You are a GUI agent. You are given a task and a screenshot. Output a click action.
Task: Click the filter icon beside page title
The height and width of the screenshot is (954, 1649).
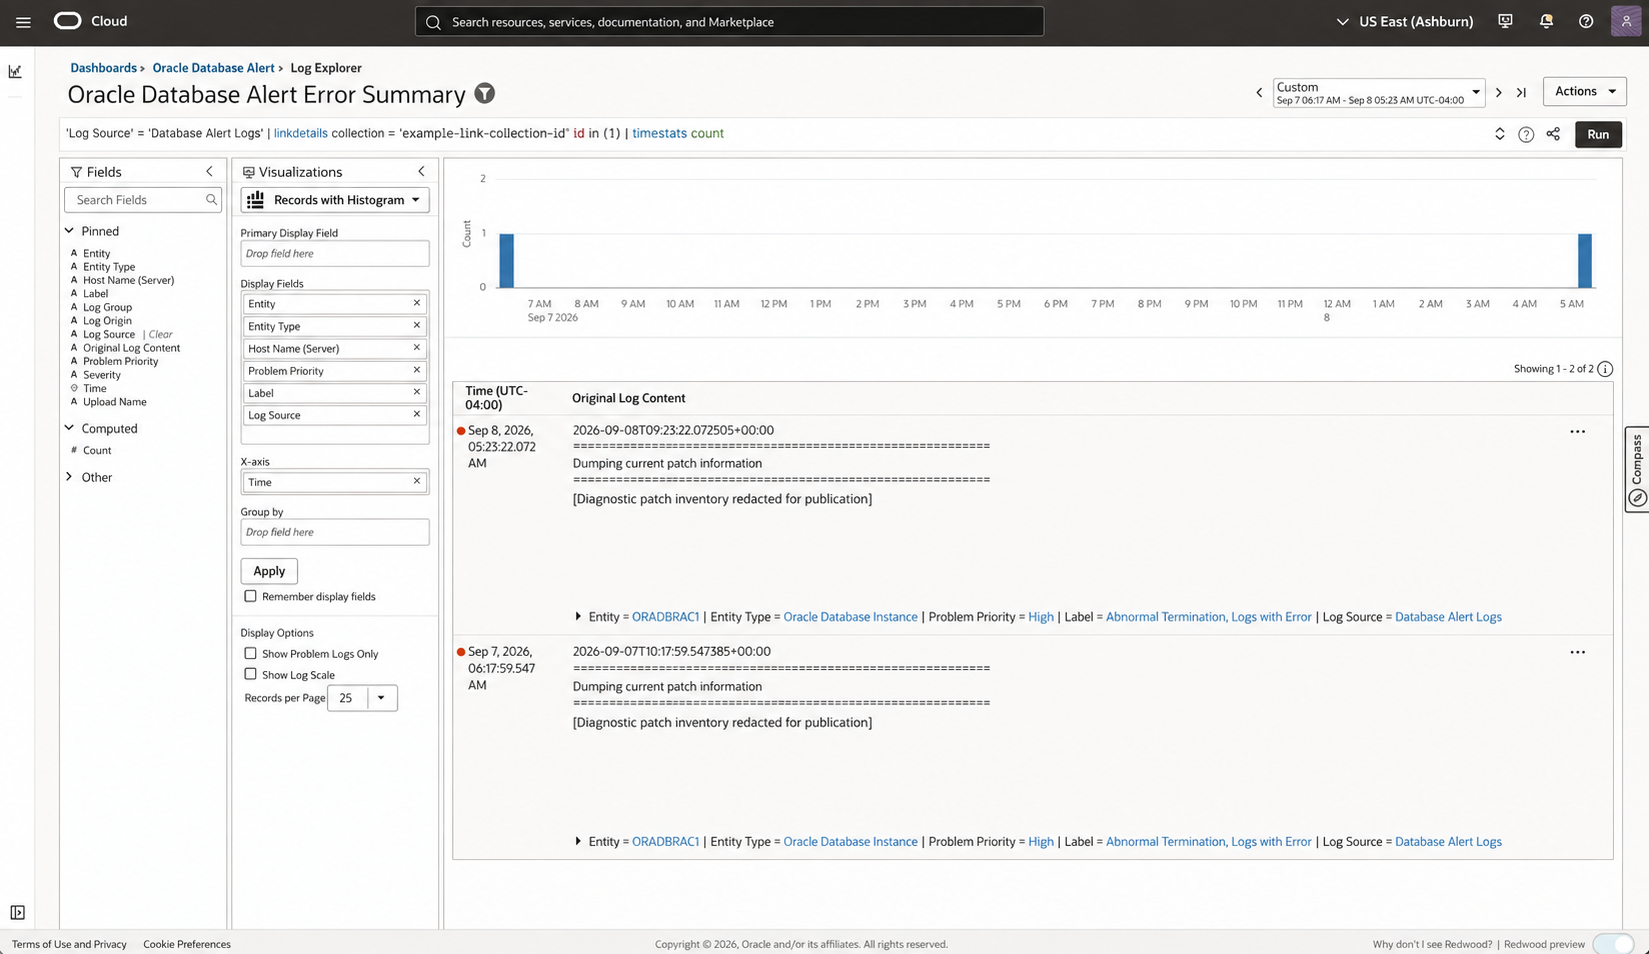click(485, 93)
